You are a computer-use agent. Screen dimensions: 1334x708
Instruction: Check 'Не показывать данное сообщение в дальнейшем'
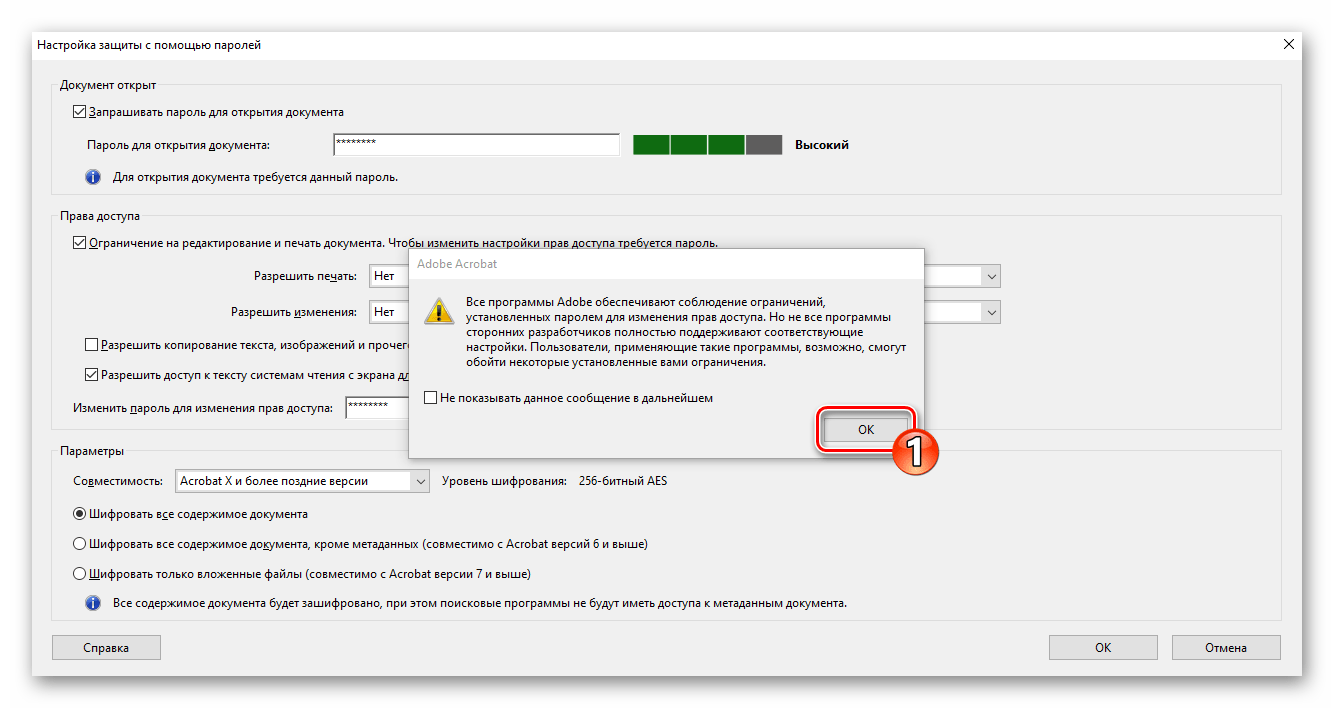pyautogui.click(x=428, y=397)
